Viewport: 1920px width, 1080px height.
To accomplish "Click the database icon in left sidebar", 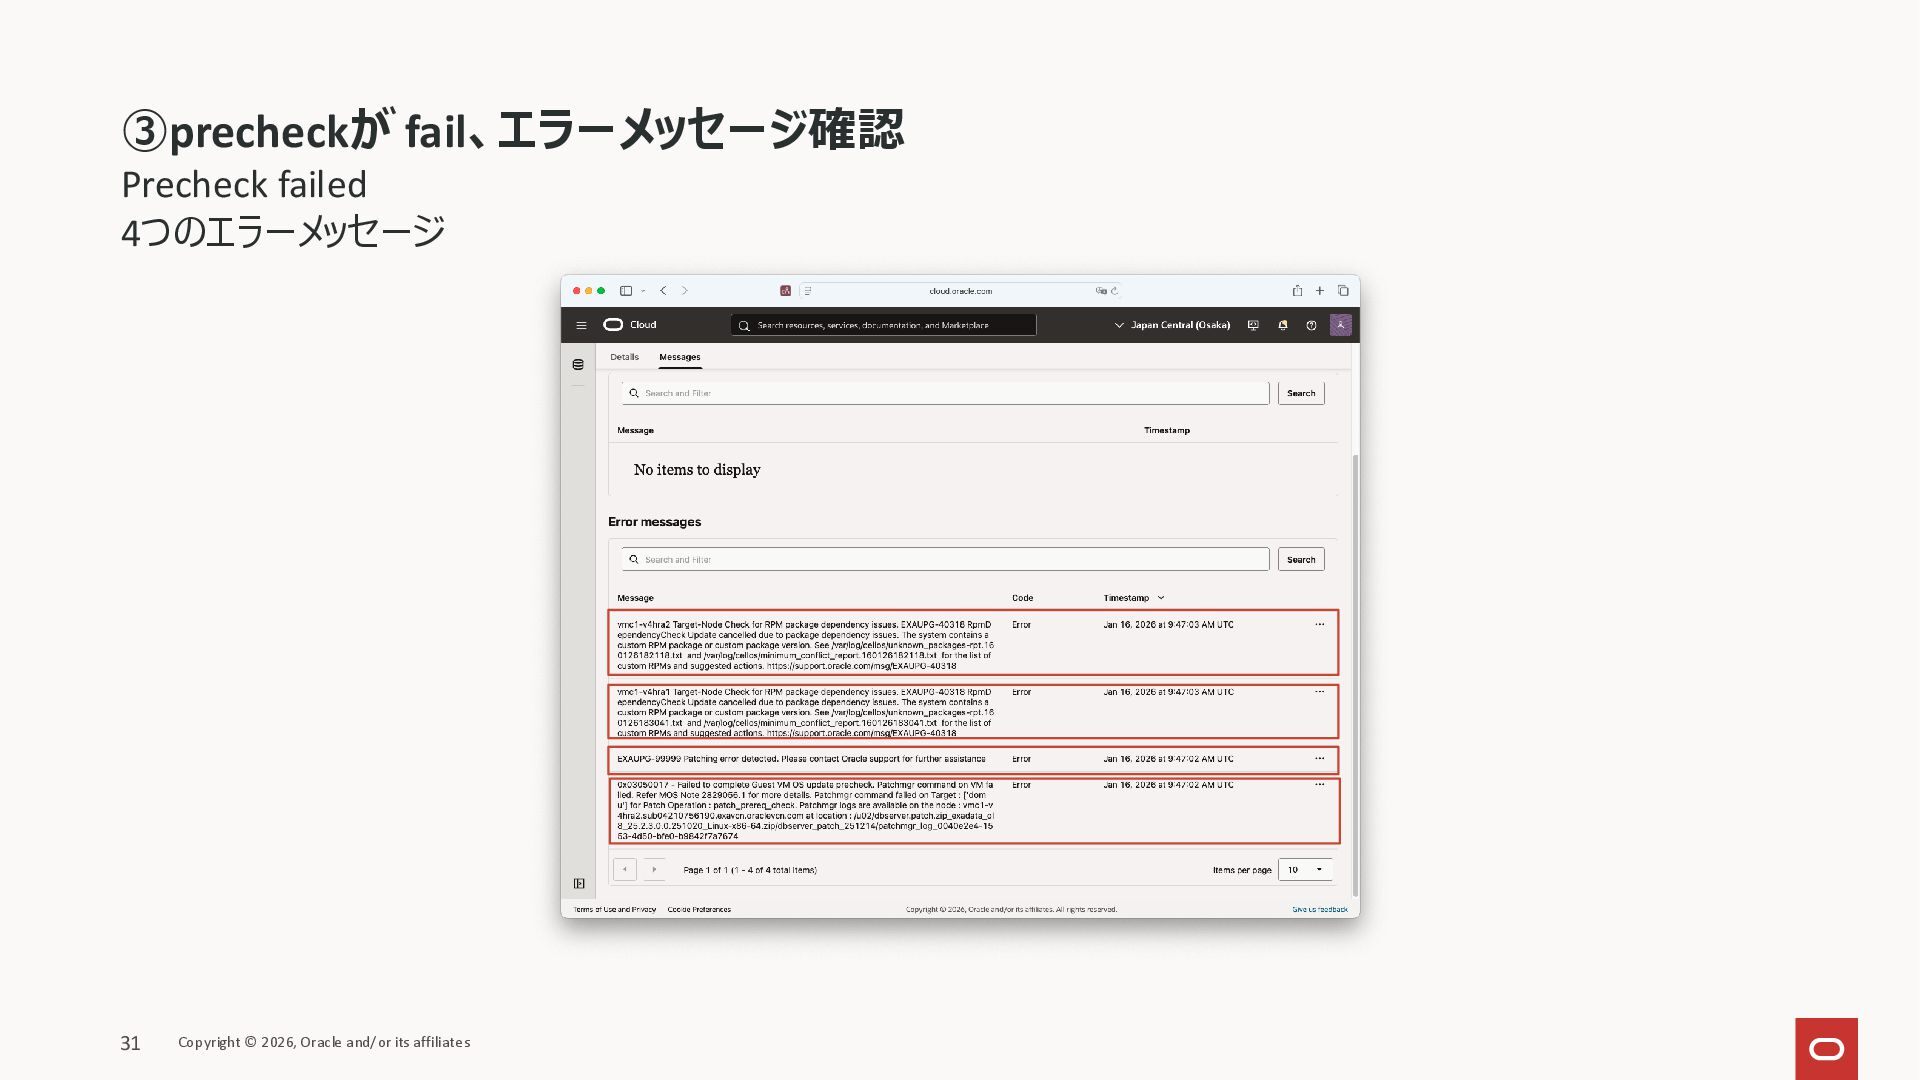I will (x=578, y=365).
